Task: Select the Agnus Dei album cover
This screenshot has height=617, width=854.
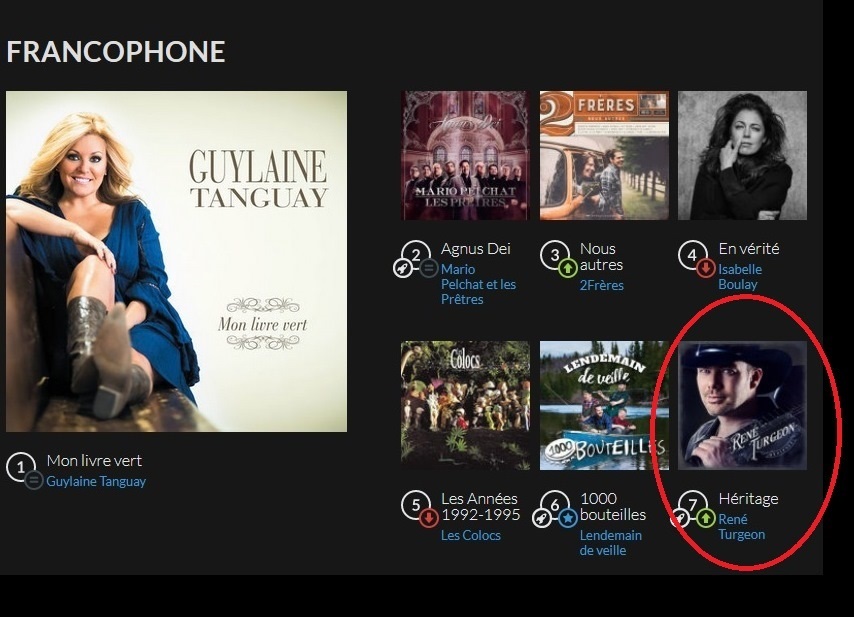Action: point(465,156)
